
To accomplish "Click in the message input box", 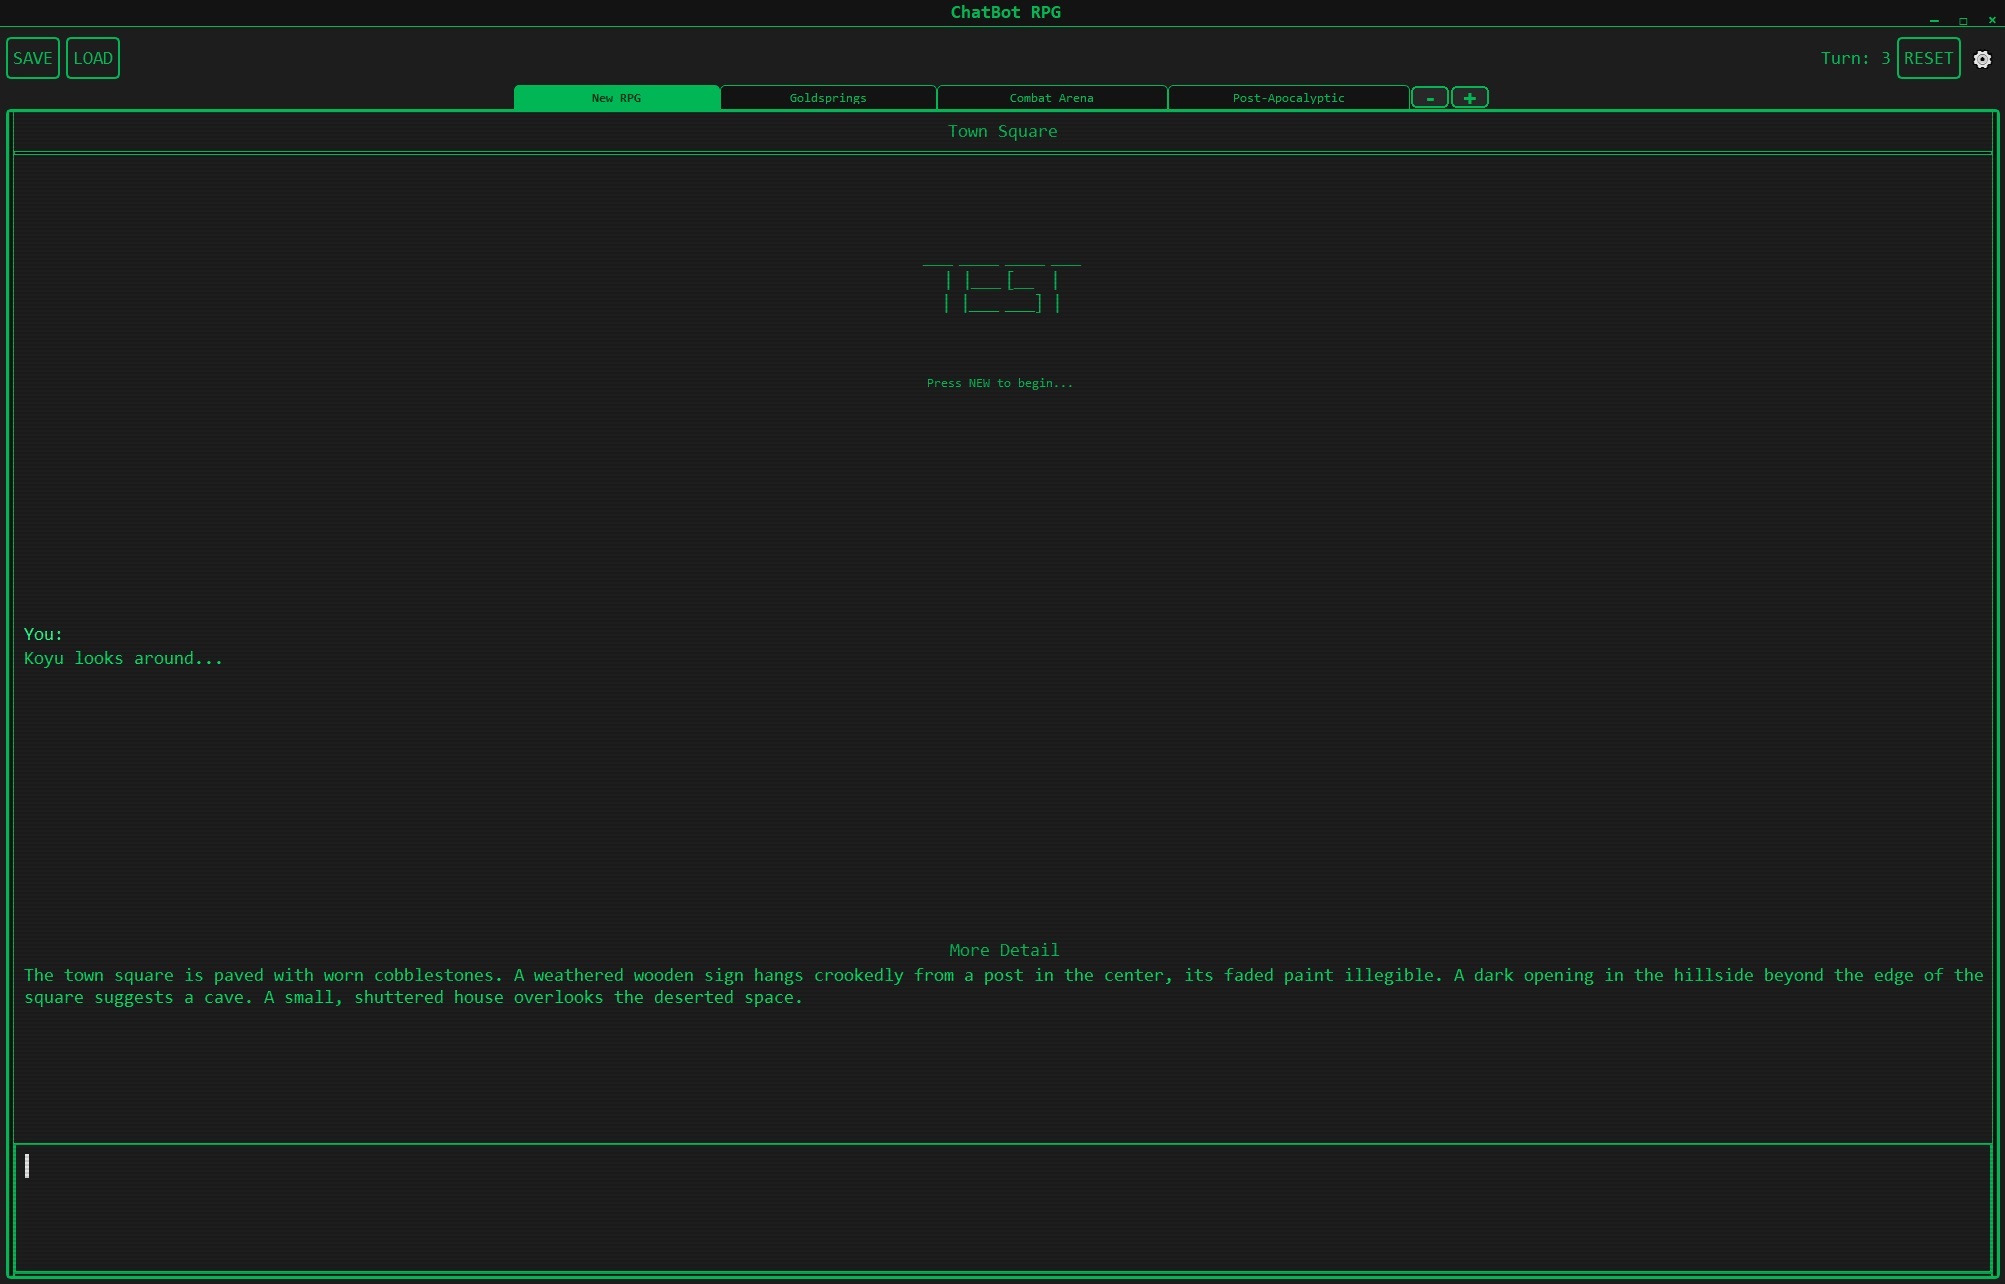I will point(1002,1207).
